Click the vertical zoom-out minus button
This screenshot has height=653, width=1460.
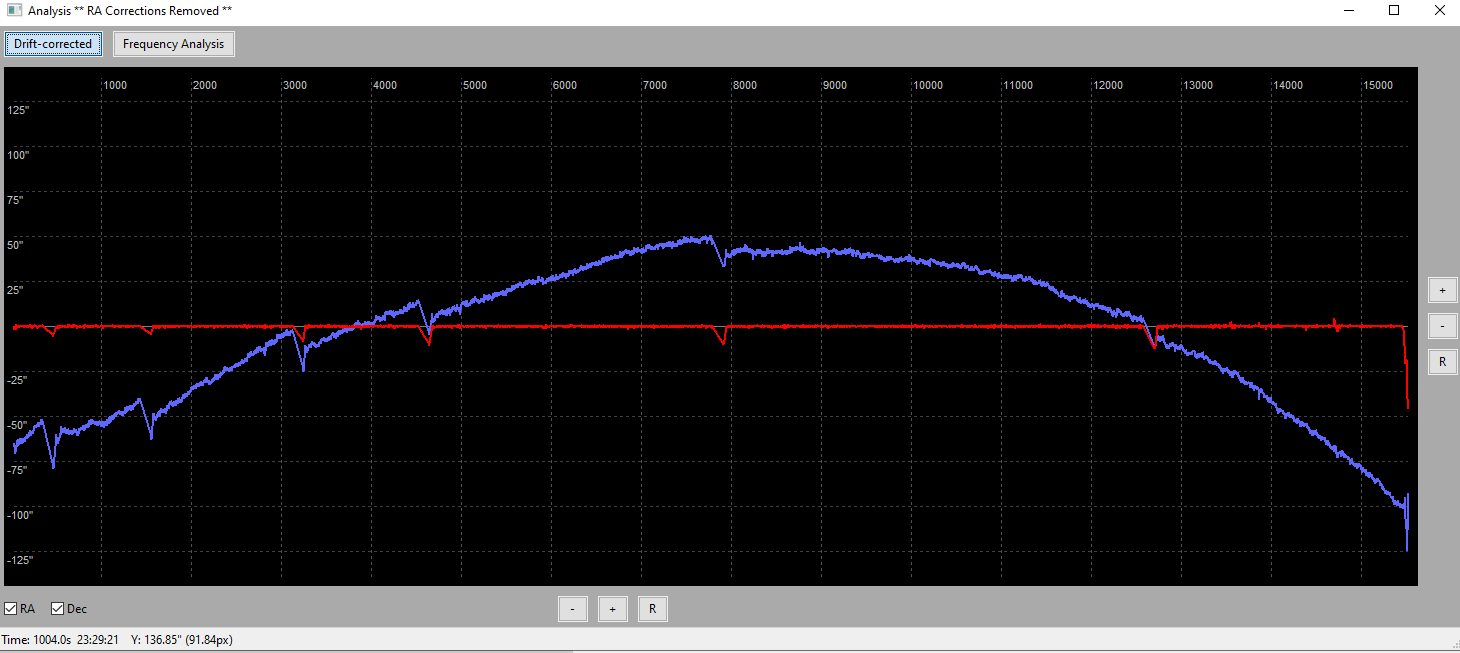pyautogui.click(x=1442, y=326)
